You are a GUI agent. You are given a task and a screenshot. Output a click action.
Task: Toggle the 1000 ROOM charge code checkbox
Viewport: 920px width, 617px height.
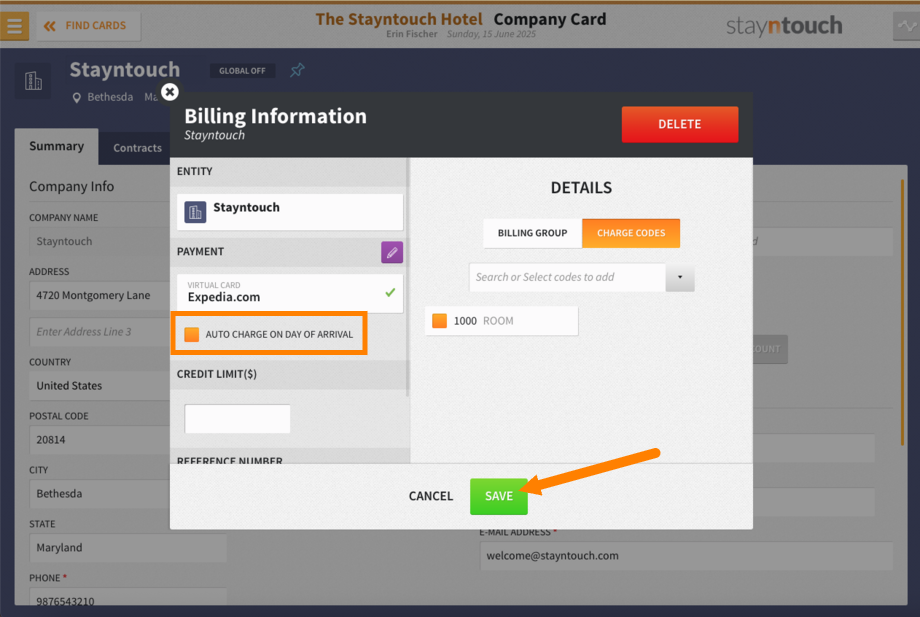pyautogui.click(x=439, y=321)
